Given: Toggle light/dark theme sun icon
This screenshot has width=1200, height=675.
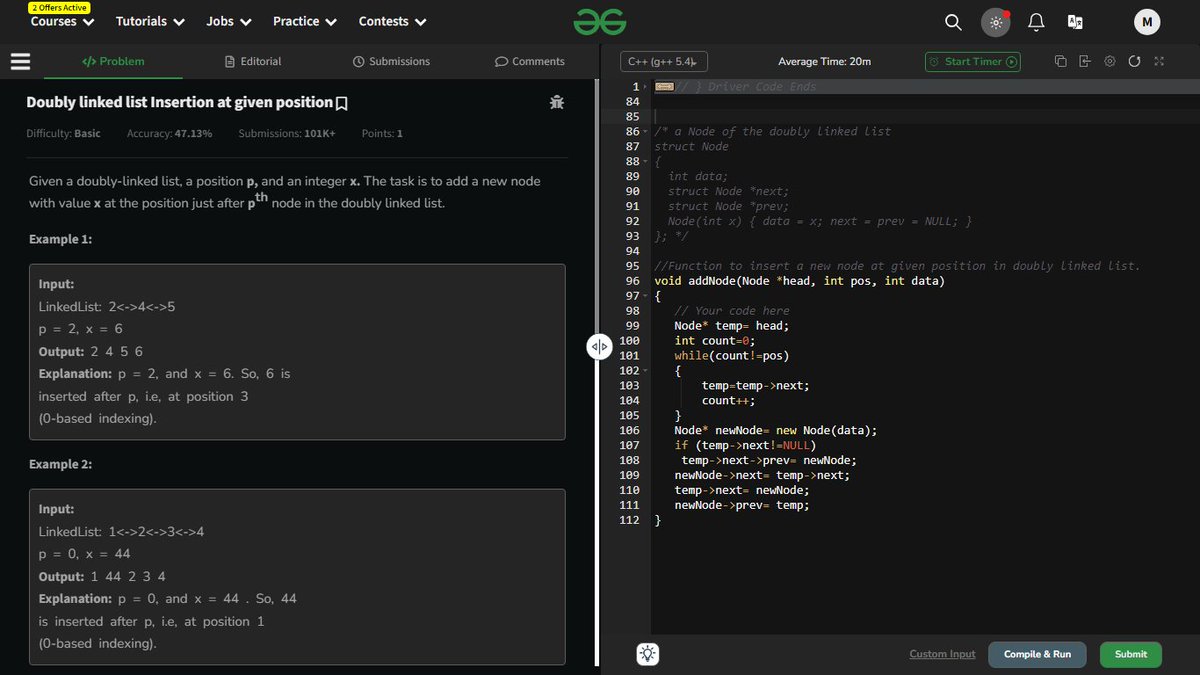Looking at the screenshot, I should (995, 22).
